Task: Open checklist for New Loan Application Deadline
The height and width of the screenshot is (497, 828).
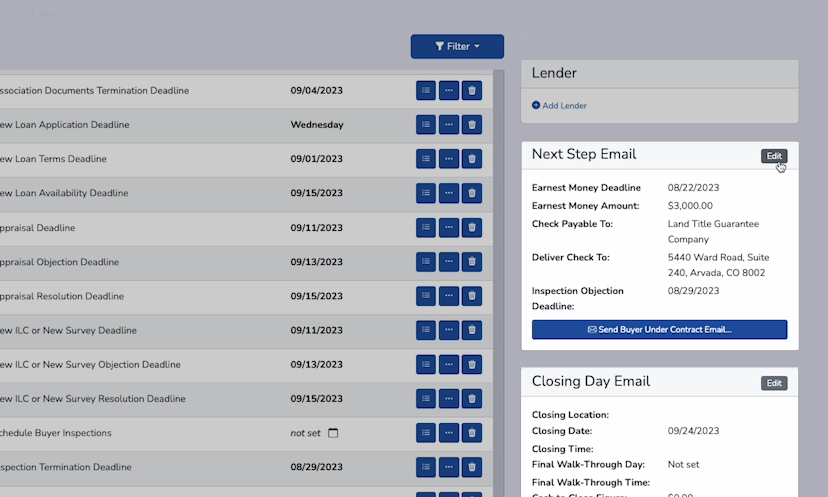Action: click(x=426, y=125)
